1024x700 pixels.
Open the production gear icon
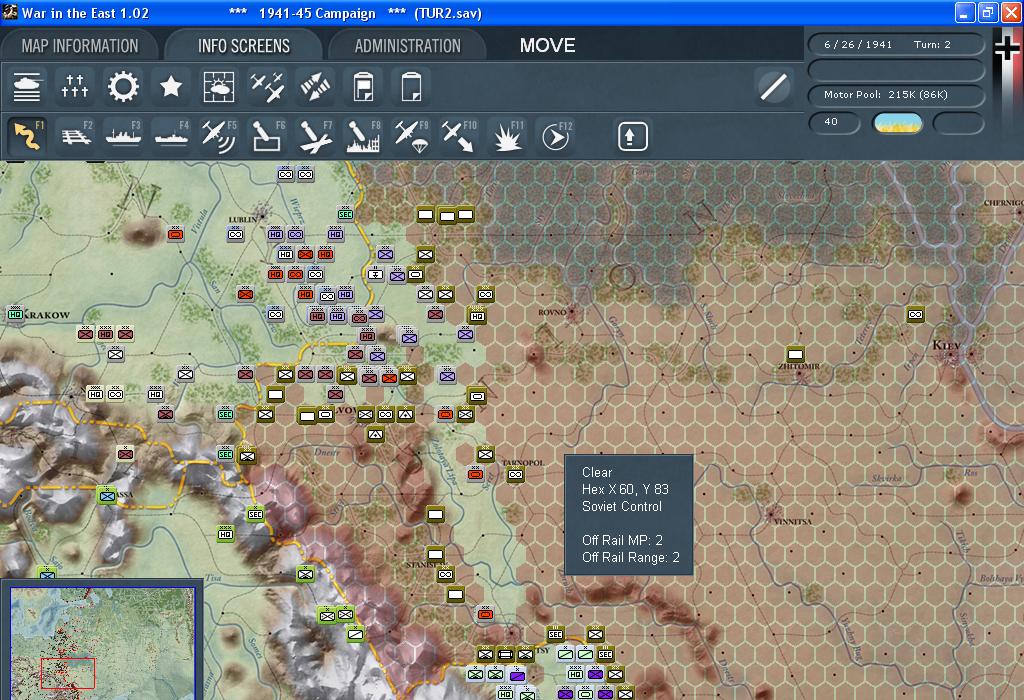(x=123, y=86)
